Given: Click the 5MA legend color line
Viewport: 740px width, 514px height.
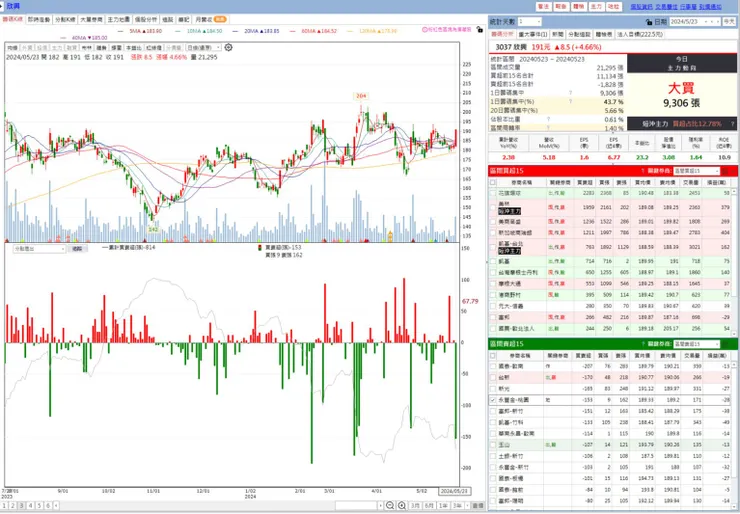Looking at the screenshot, I should point(120,31).
